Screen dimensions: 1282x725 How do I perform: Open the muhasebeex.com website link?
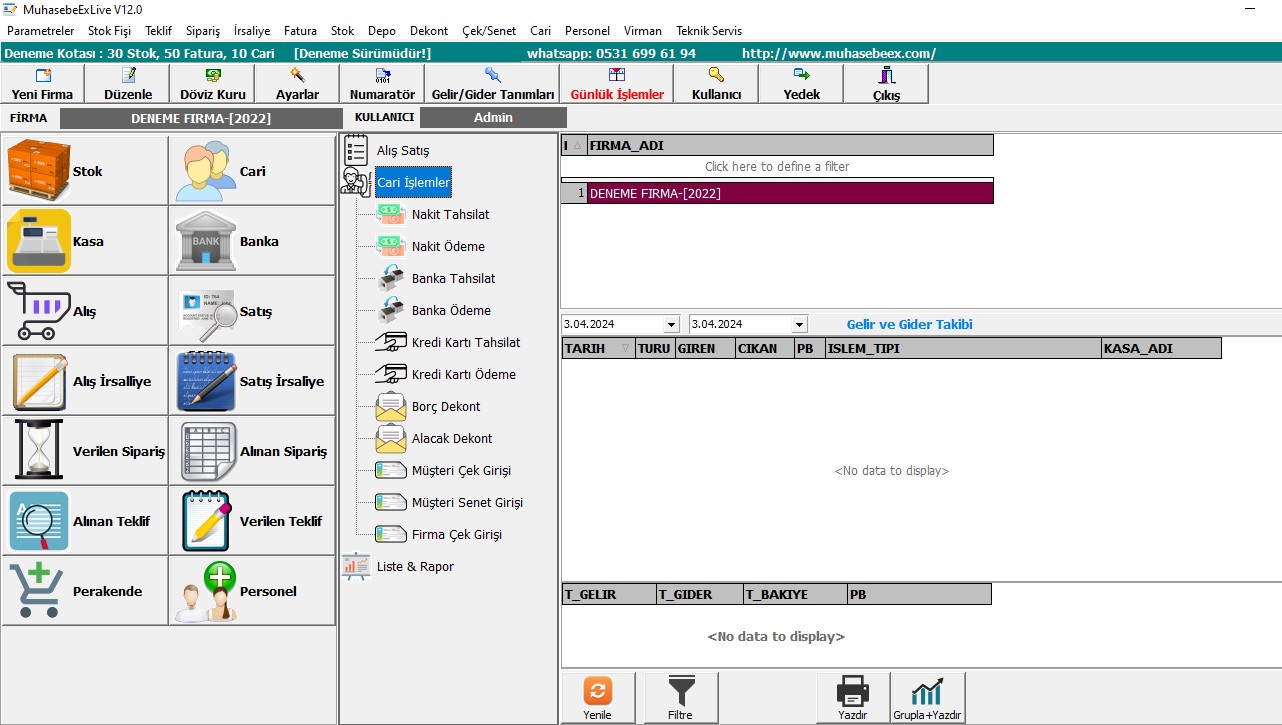point(838,53)
